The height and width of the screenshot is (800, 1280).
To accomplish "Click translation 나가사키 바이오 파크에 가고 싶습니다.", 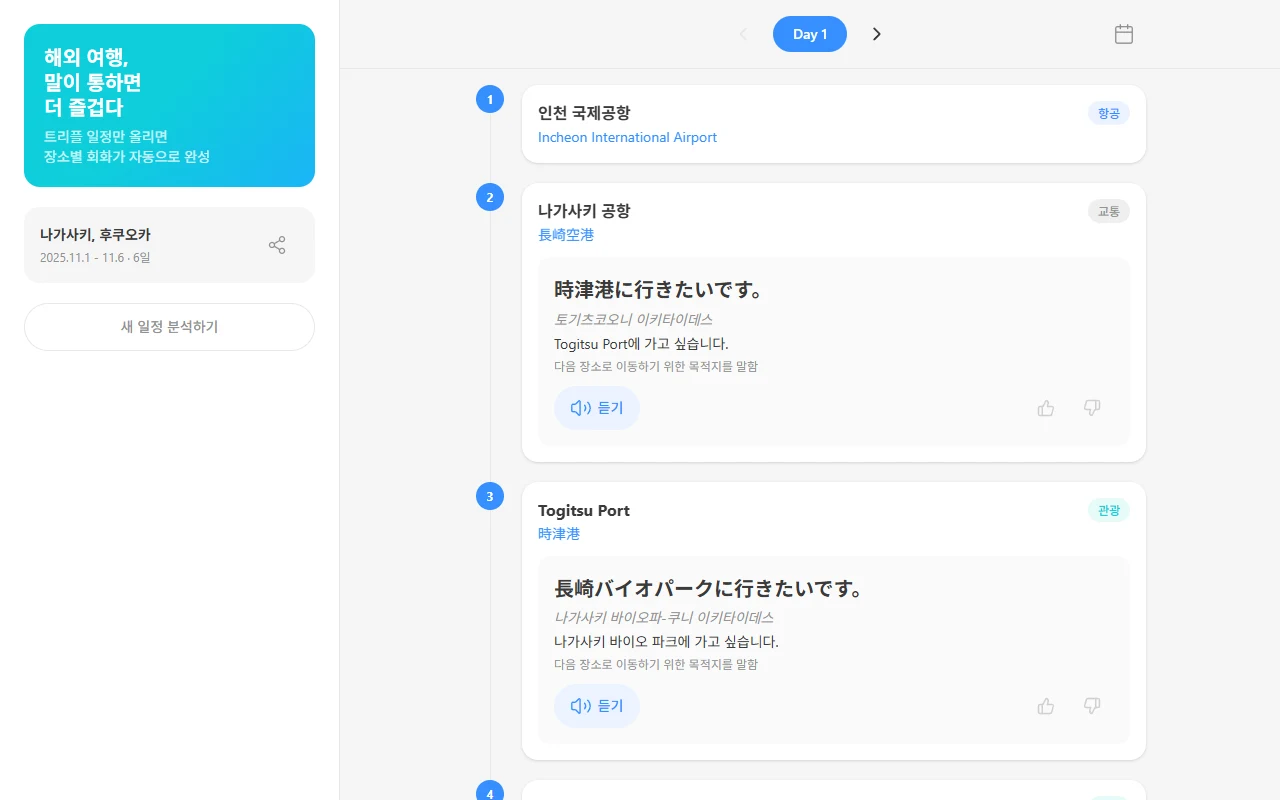I will (x=666, y=642).
